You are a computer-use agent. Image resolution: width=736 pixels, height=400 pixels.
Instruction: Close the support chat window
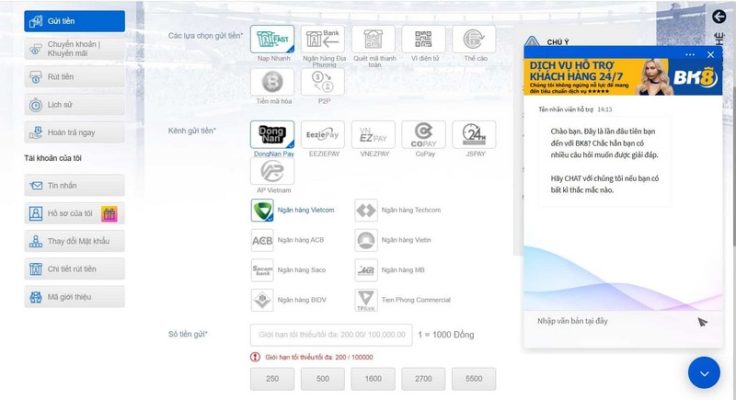tap(711, 54)
